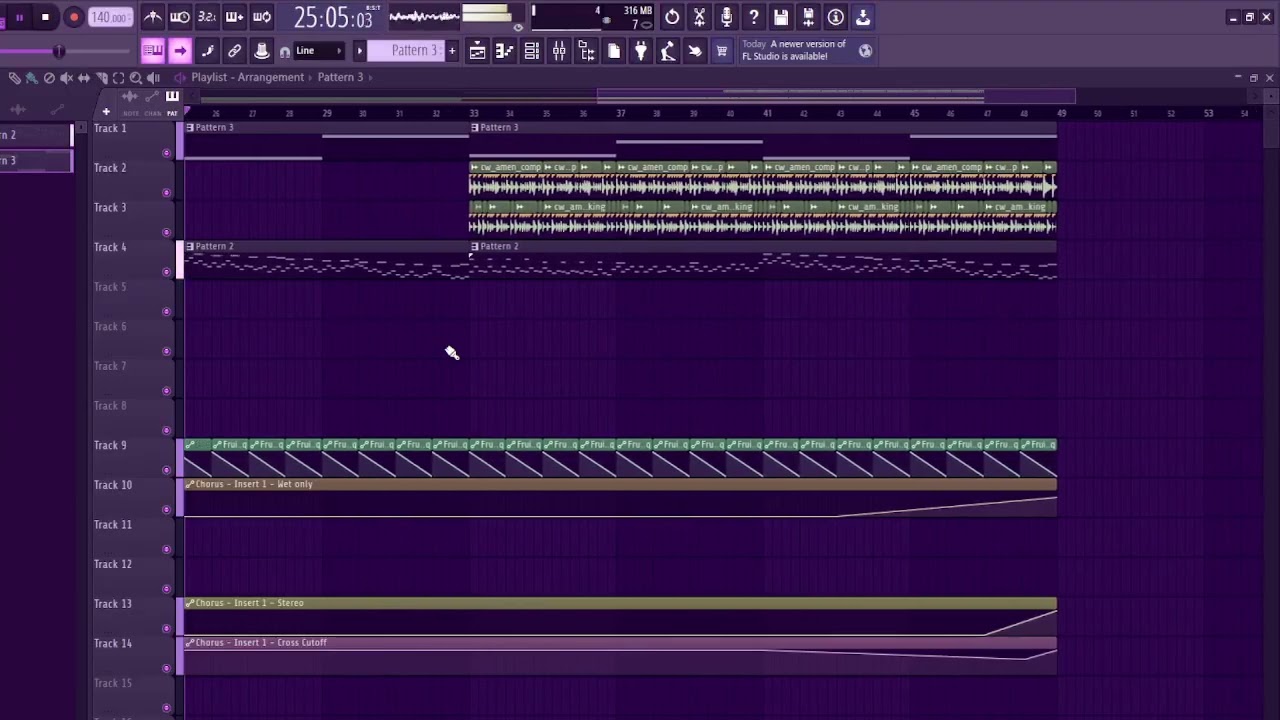Image resolution: width=1280 pixels, height=720 pixels.
Task: Select the playlist Delete tool
Action: [49, 77]
